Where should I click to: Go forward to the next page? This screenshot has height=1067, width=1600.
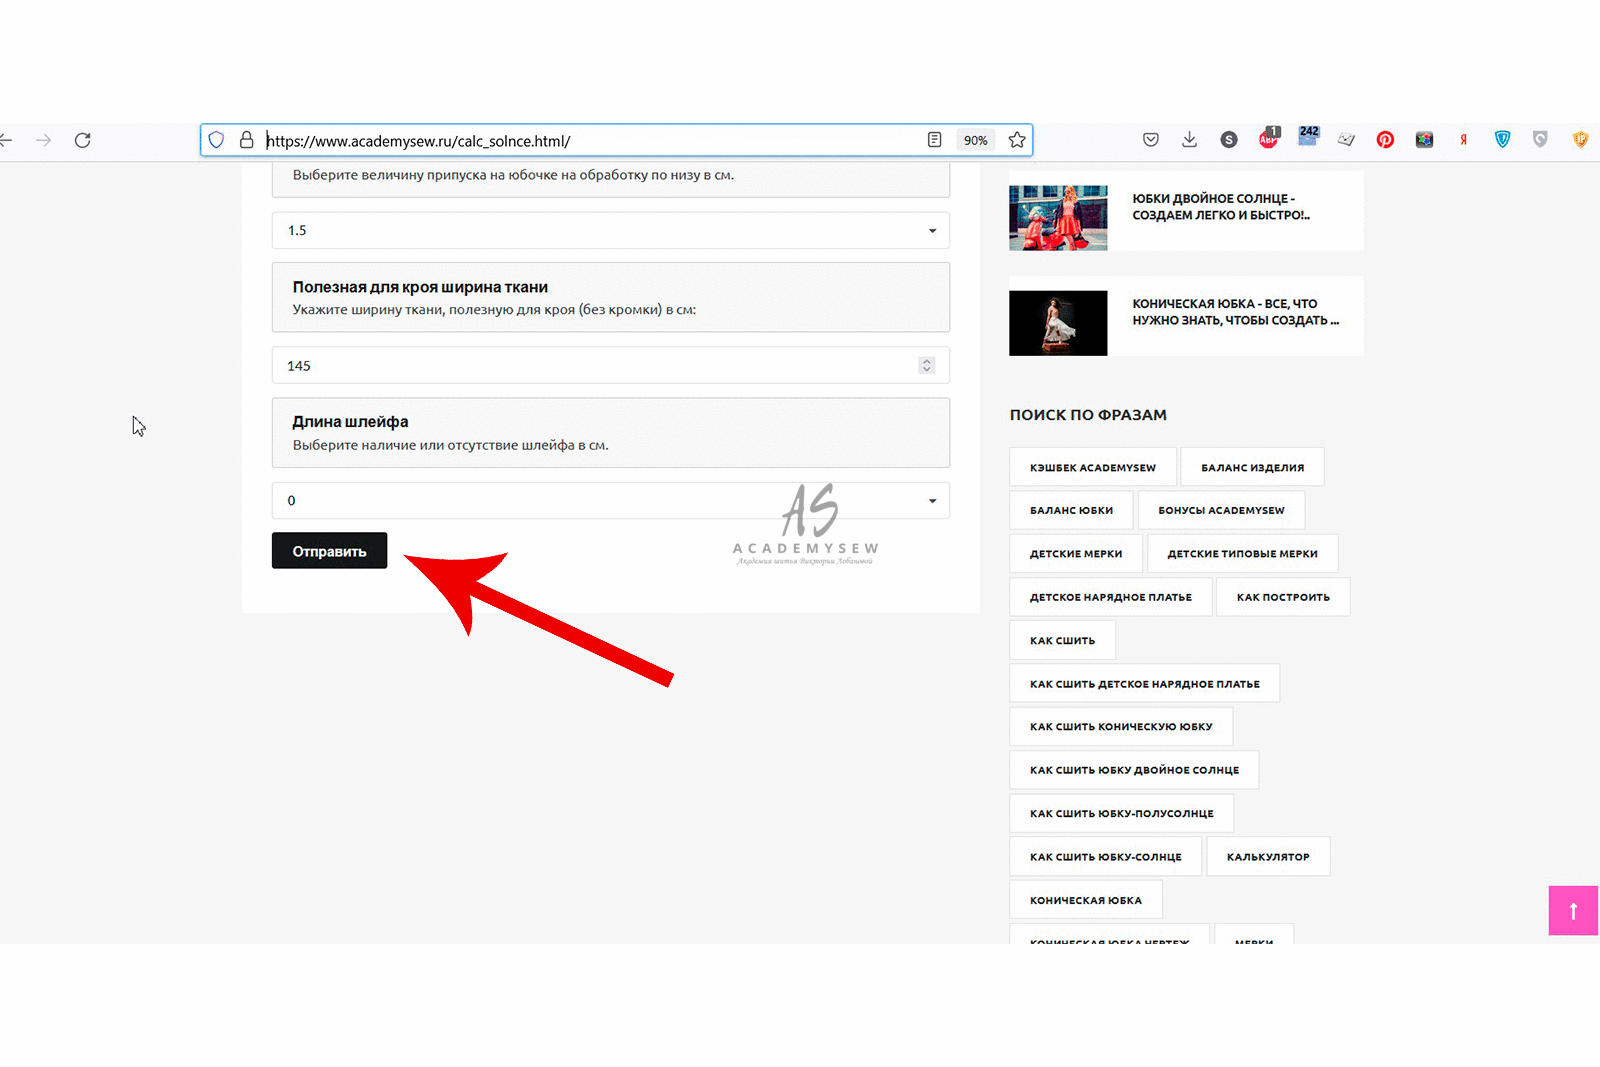coord(43,140)
